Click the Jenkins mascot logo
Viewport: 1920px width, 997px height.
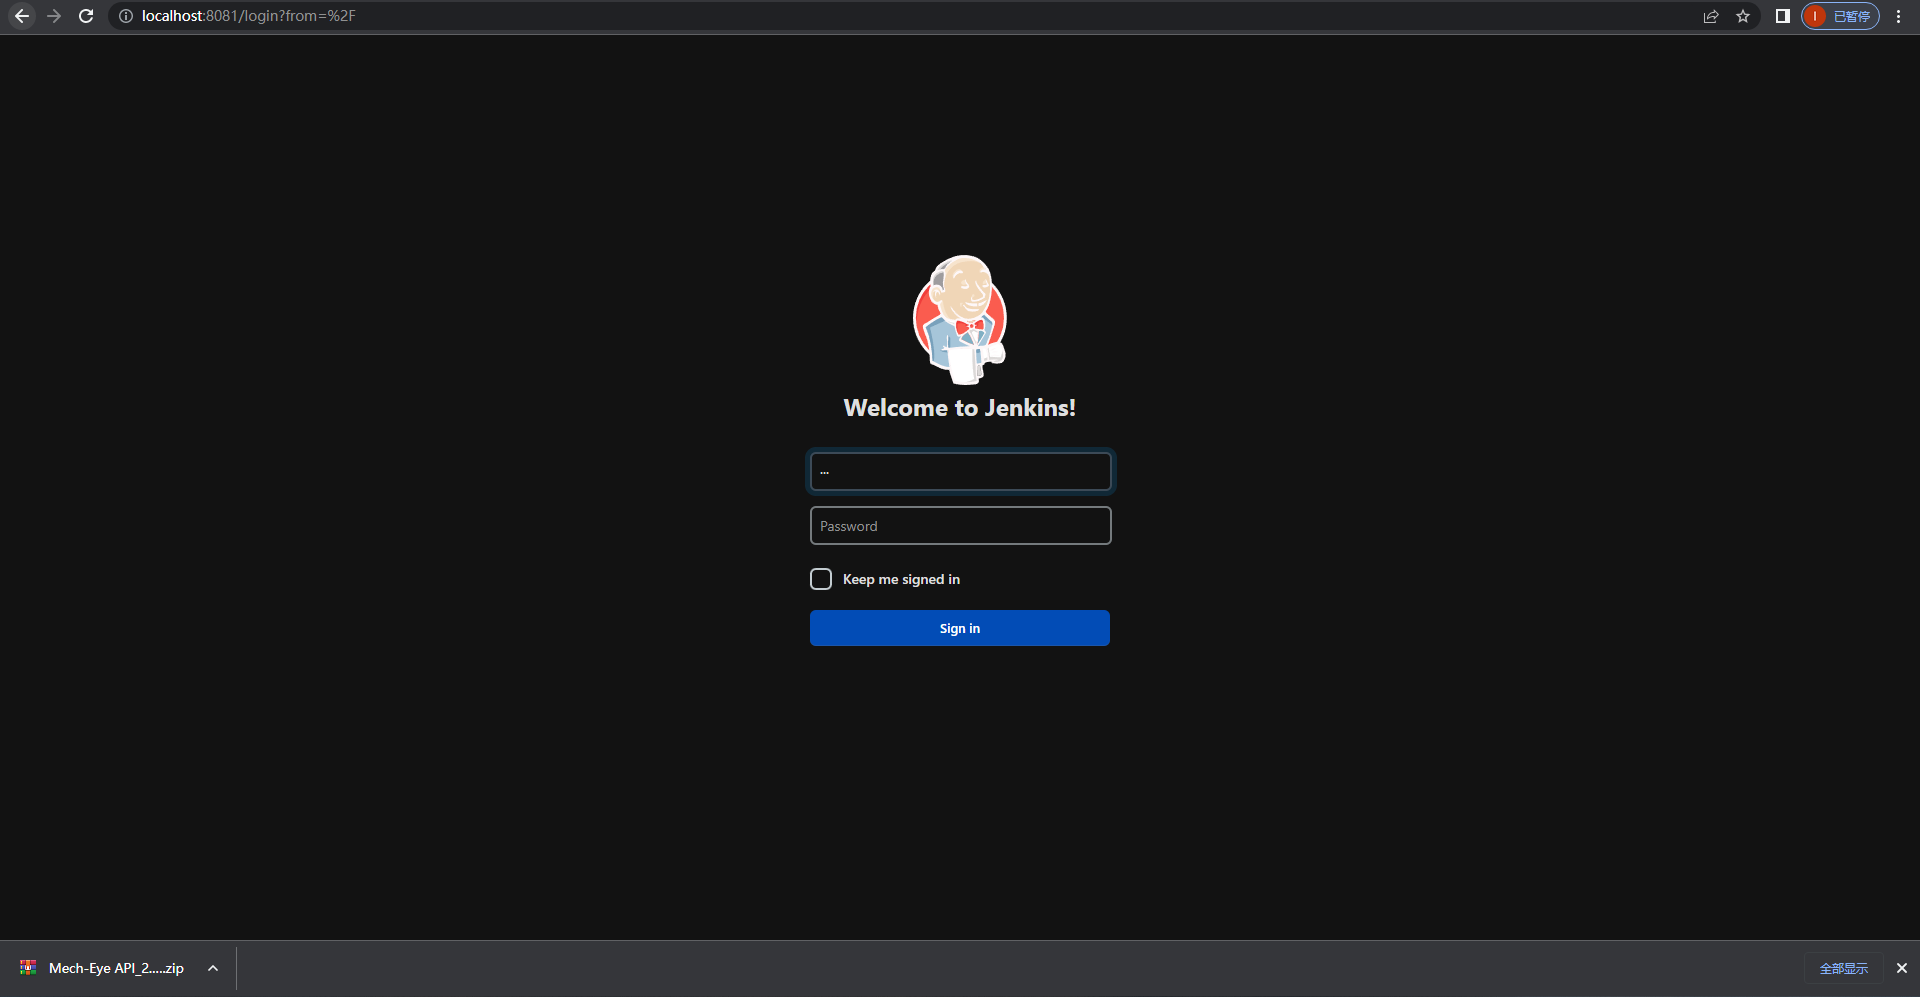(959, 318)
